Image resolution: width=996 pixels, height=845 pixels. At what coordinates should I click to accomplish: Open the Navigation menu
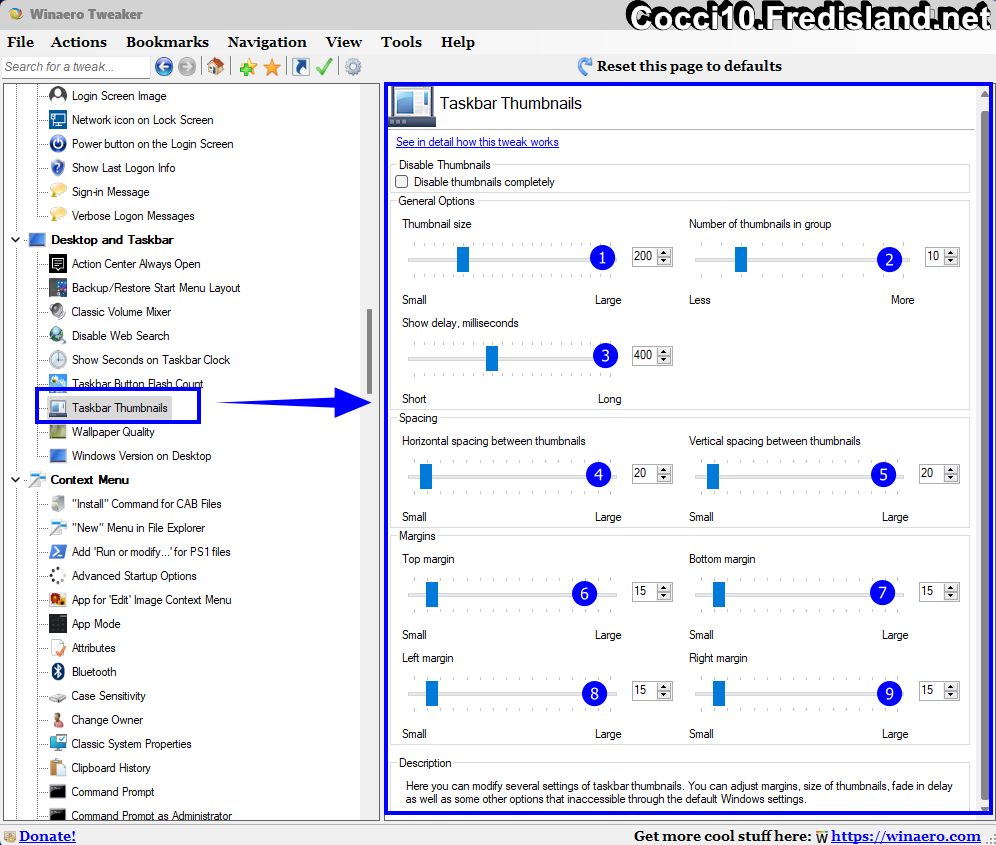pos(267,42)
